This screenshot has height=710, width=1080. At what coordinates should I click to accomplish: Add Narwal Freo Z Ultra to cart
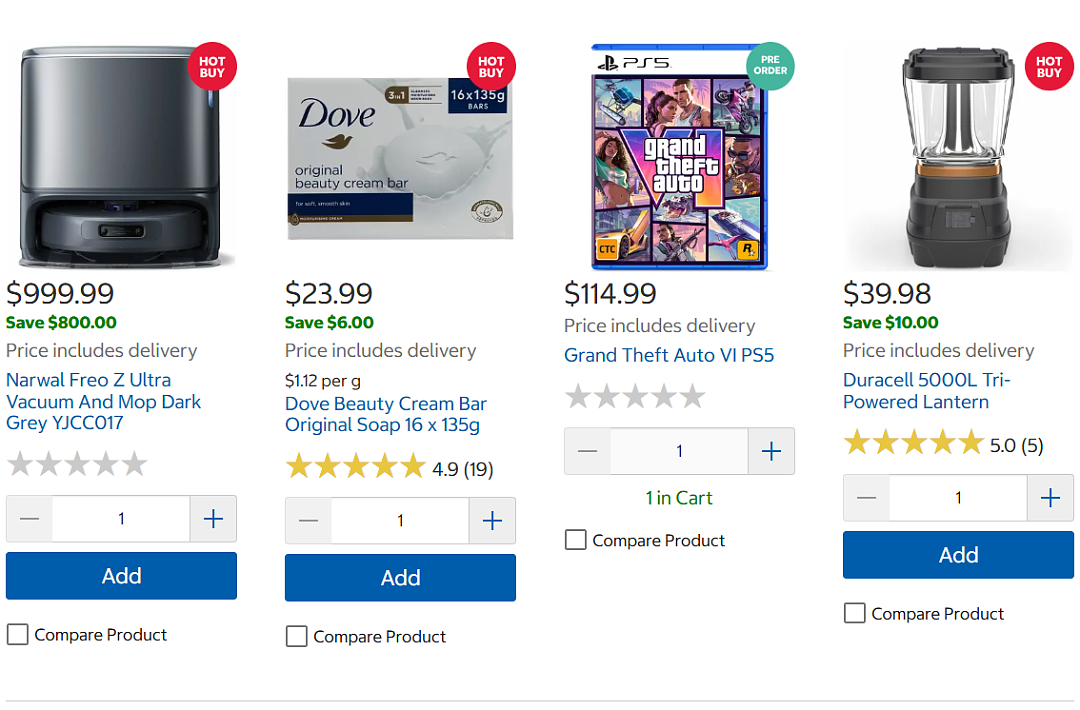pyautogui.click(x=121, y=576)
